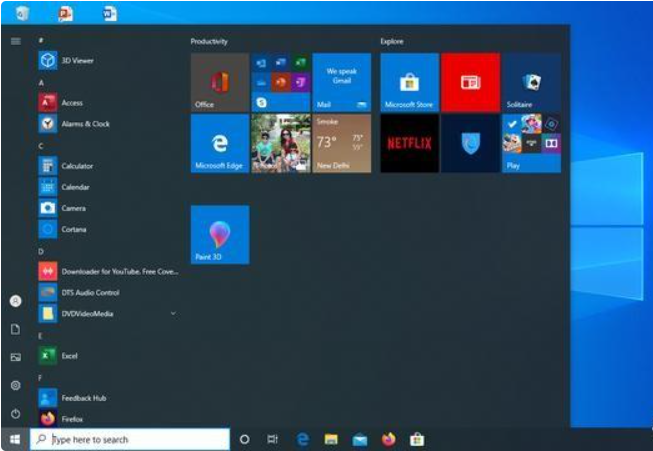Viewport: 653px width, 451px height.
Task: Click the letter 'C' list header
Action: pyautogui.click(x=41, y=146)
